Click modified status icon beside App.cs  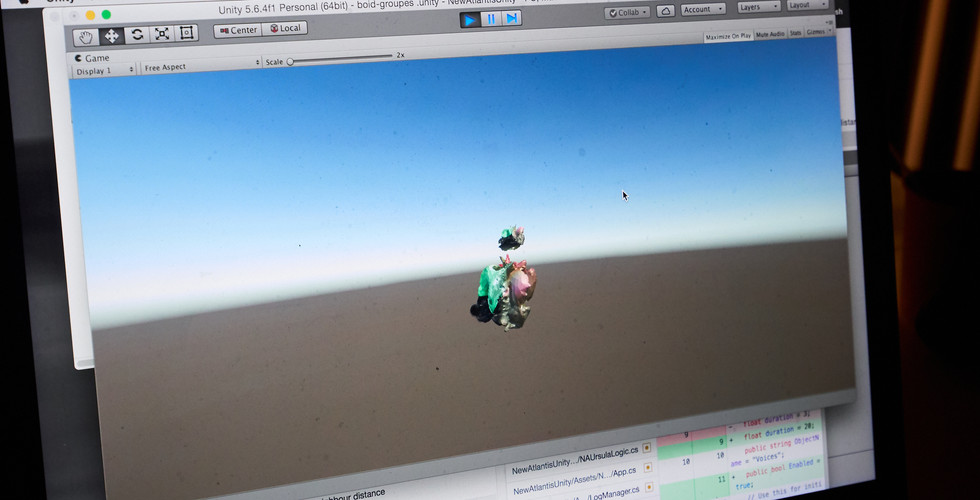tap(648, 467)
